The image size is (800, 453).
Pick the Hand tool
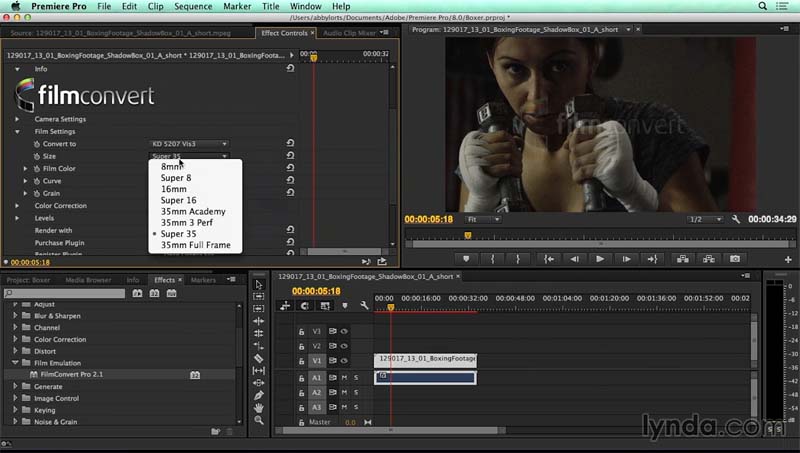pos(259,407)
